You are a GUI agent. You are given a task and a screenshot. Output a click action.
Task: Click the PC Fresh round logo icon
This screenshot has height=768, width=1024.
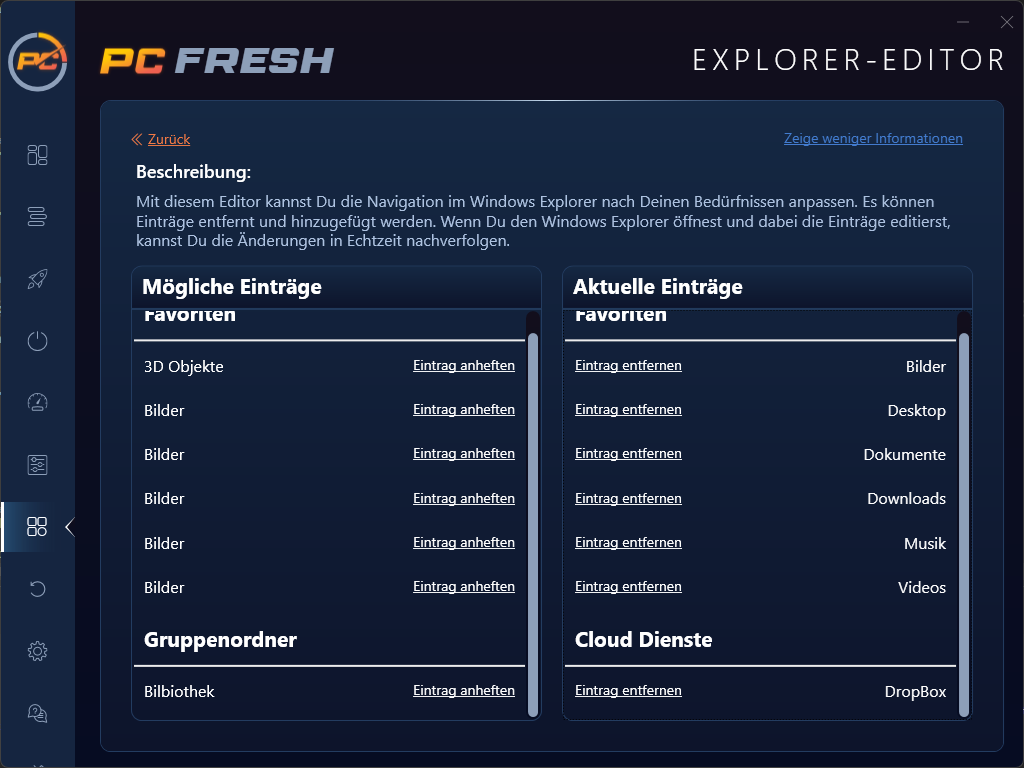(37, 61)
